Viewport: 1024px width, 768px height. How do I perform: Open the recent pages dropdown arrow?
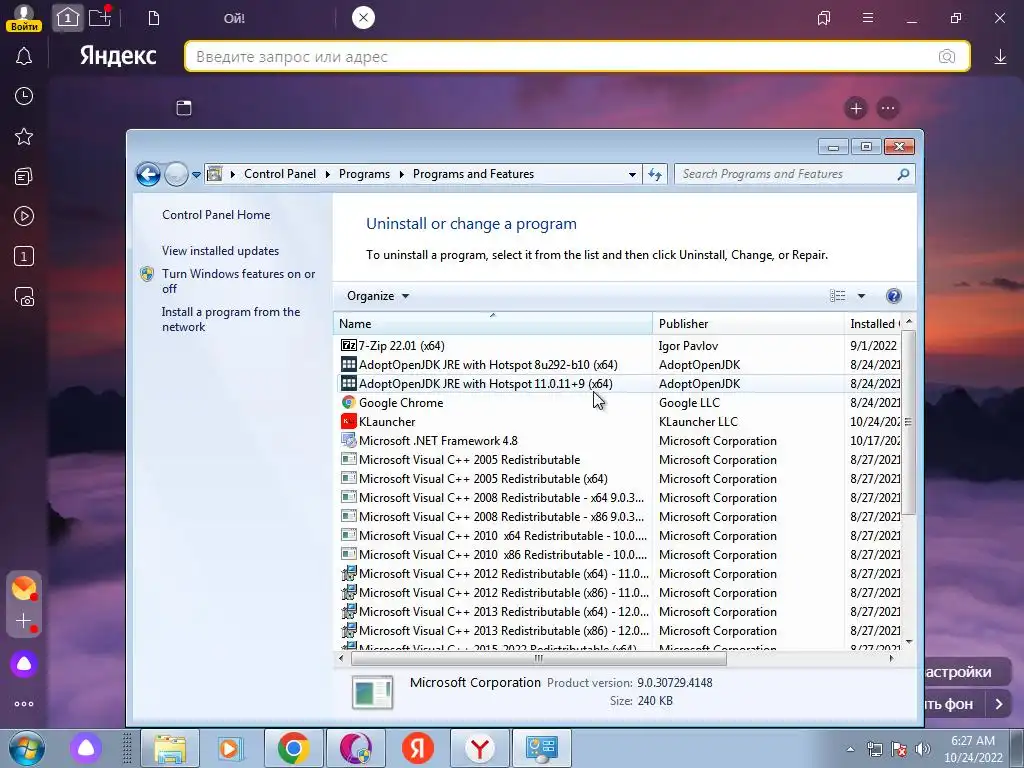click(x=196, y=175)
